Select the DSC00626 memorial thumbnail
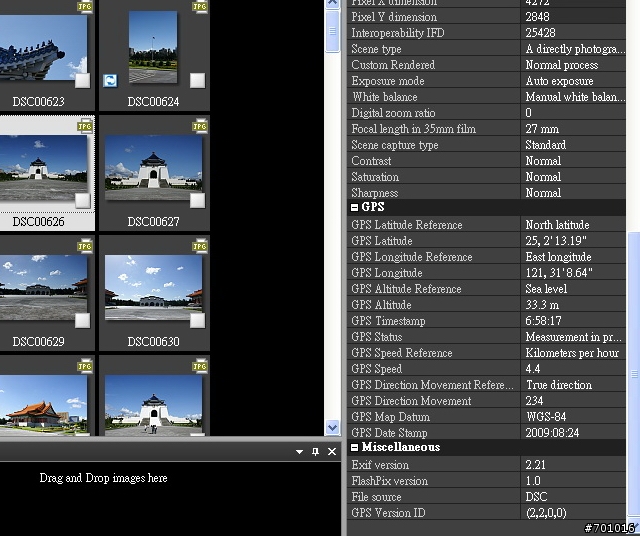The image size is (640, 536). (43, 167)
